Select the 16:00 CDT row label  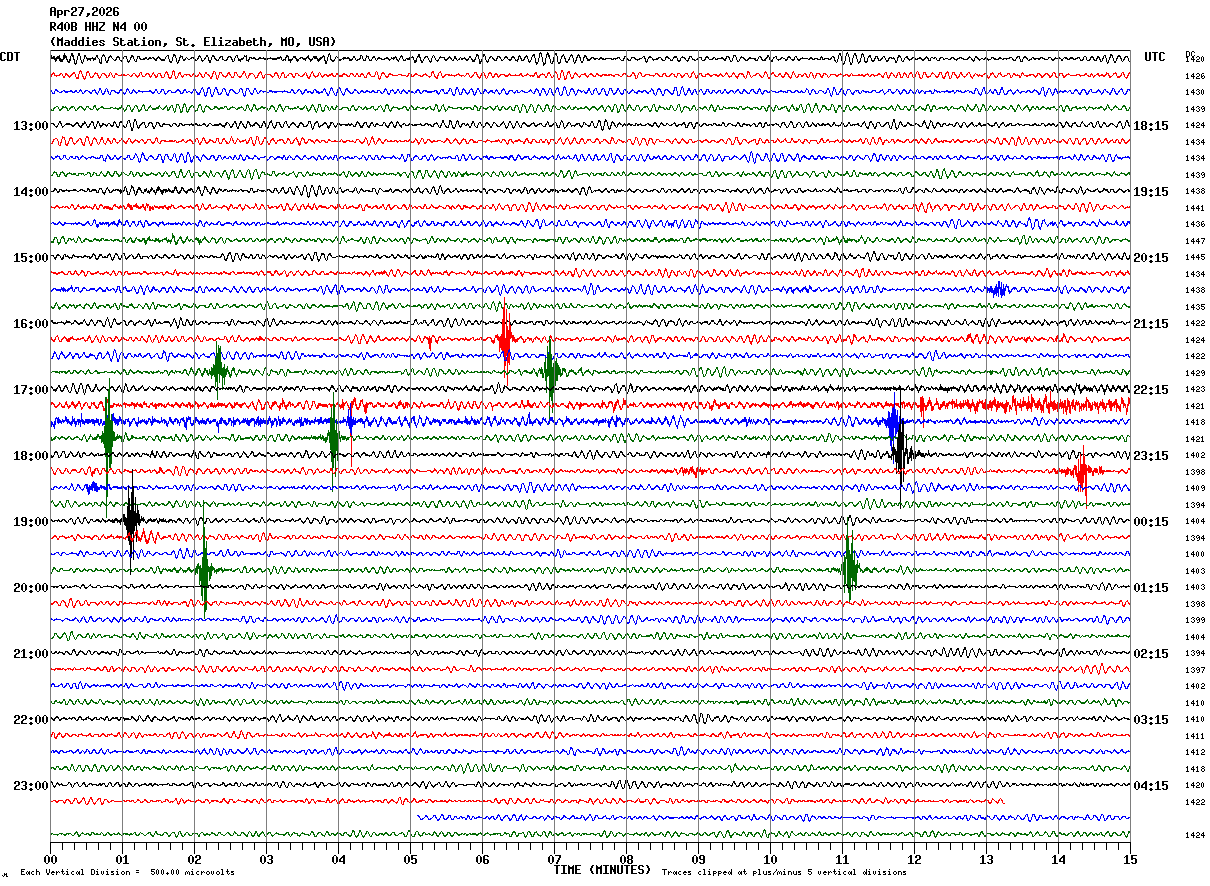pos(31,324)
